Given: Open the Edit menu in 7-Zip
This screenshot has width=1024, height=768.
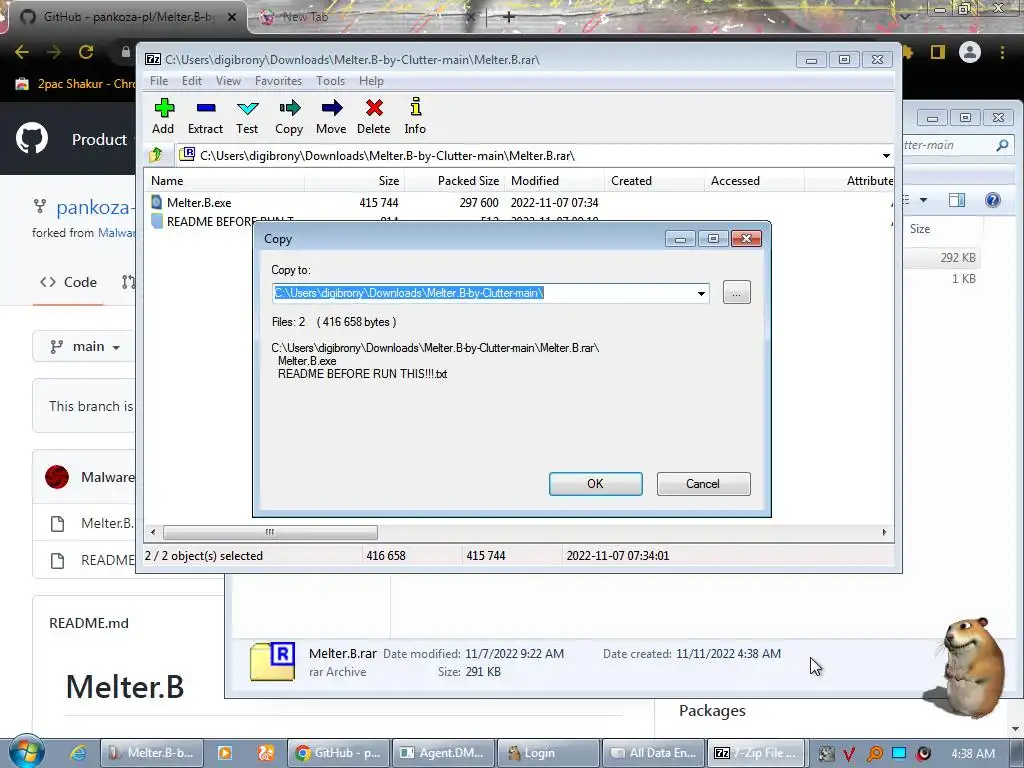Looking at the screenshot, I should coord(191,81).
